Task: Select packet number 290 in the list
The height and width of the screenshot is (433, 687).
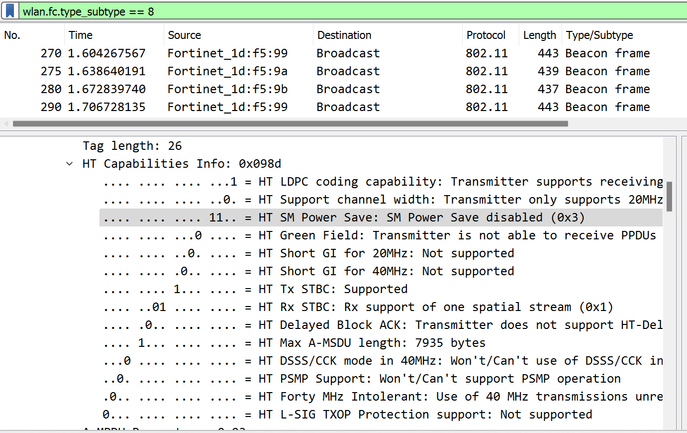Action: tap(300, 107)
